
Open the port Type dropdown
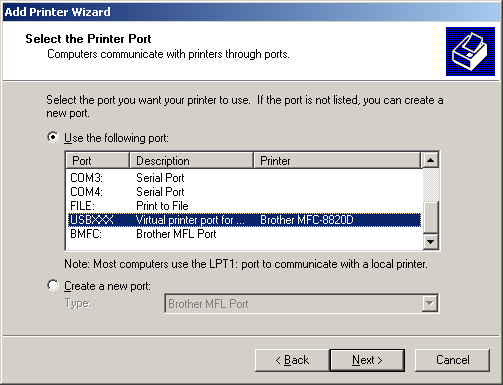tap(430, 303)
